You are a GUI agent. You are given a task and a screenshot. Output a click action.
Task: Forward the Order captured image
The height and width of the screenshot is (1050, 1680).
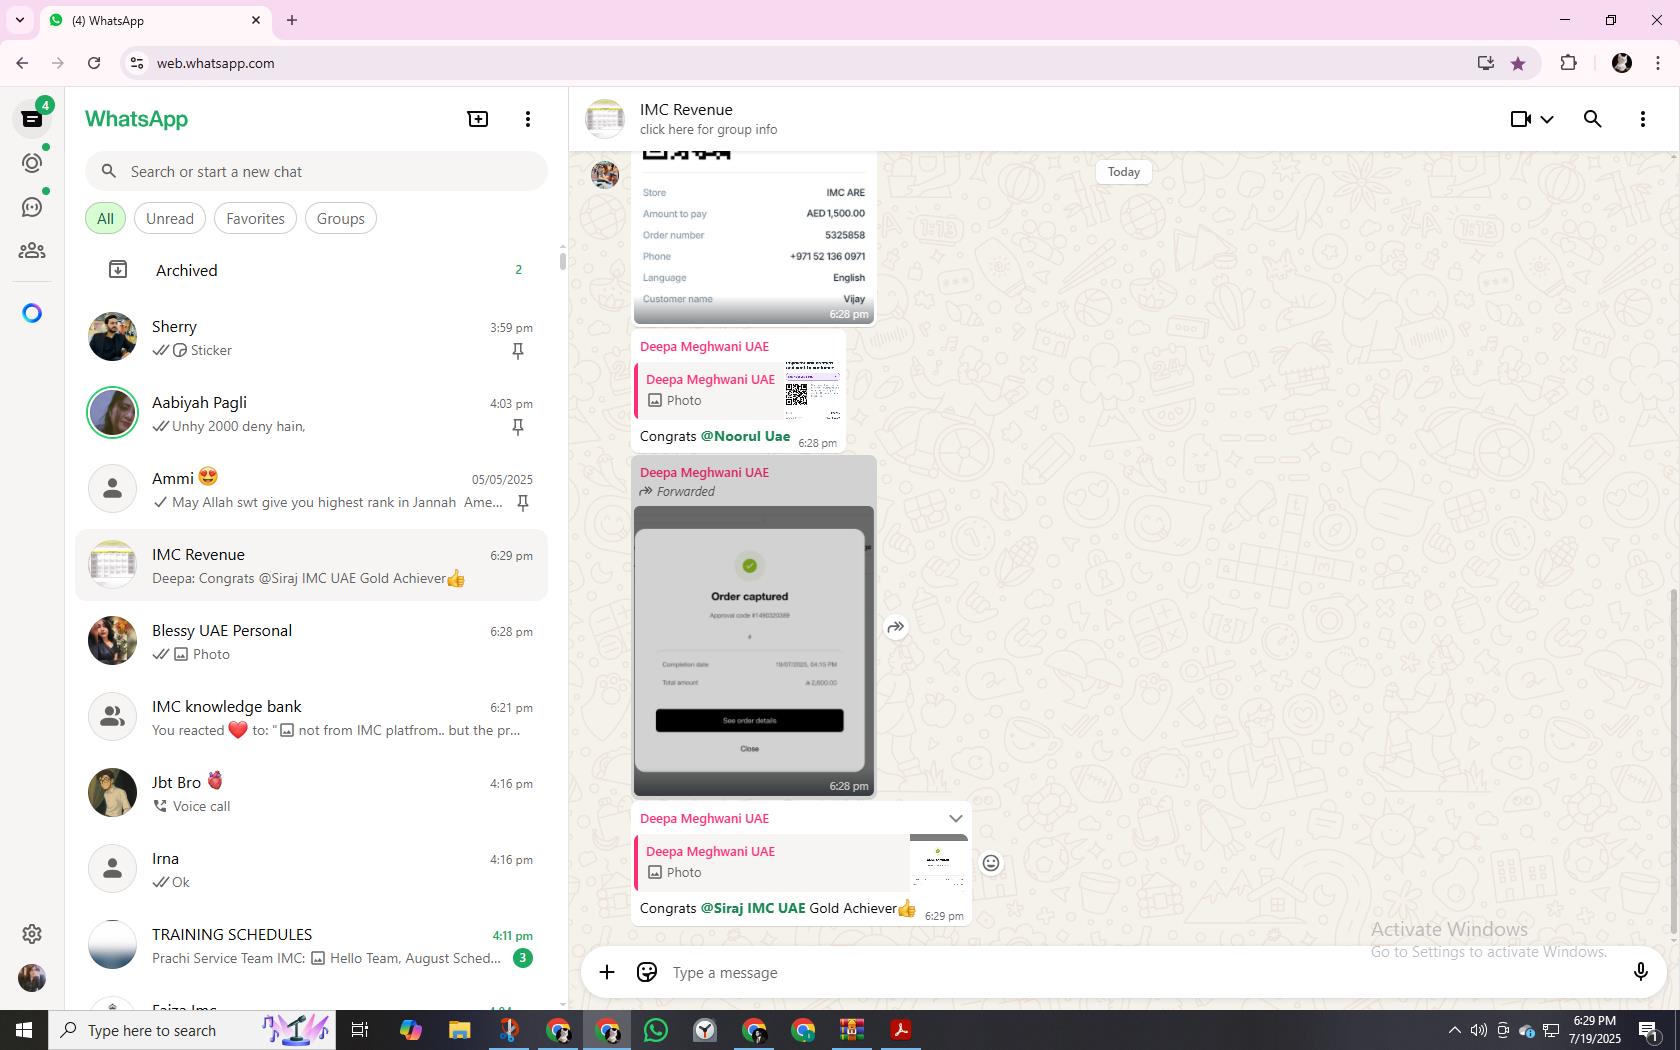[x=896, y=627]
